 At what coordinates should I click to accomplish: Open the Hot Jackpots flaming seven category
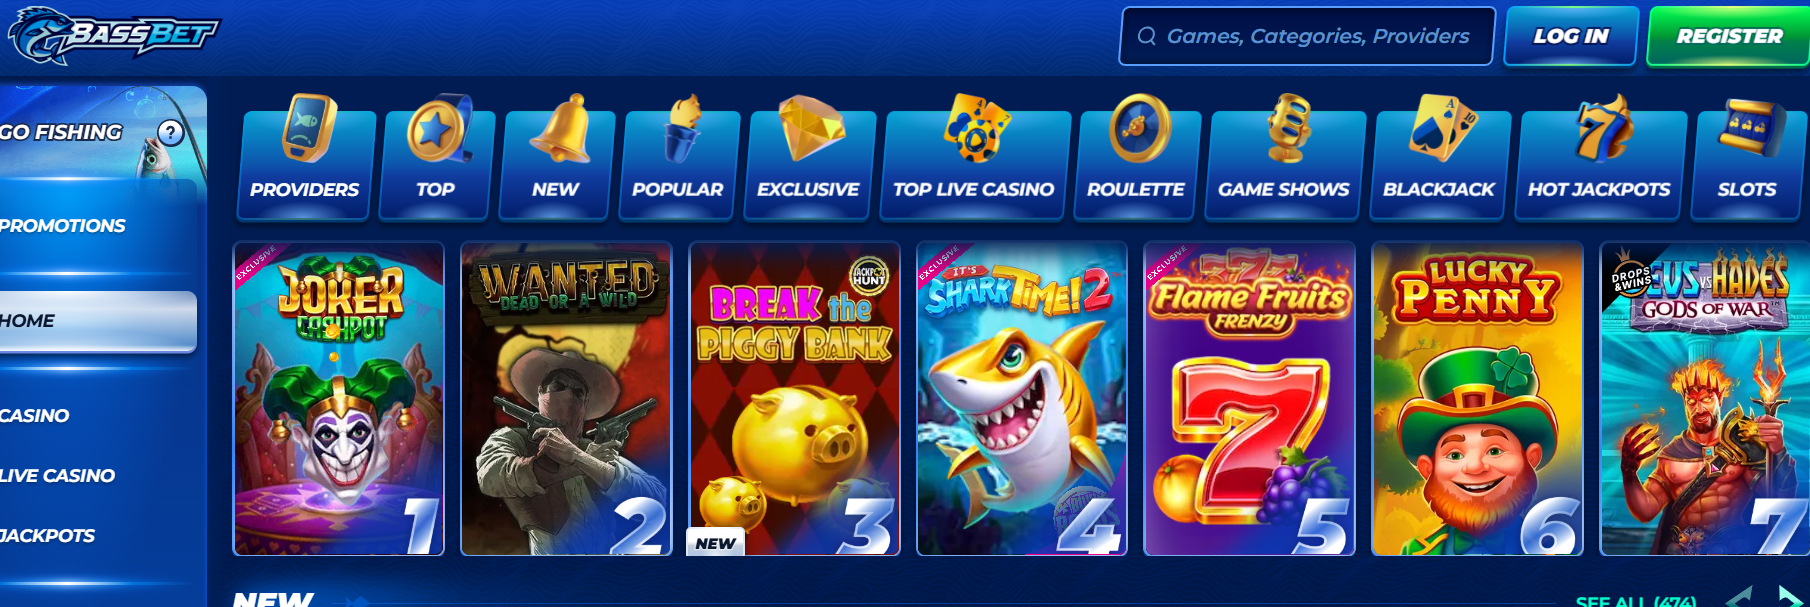(1600, 157)
